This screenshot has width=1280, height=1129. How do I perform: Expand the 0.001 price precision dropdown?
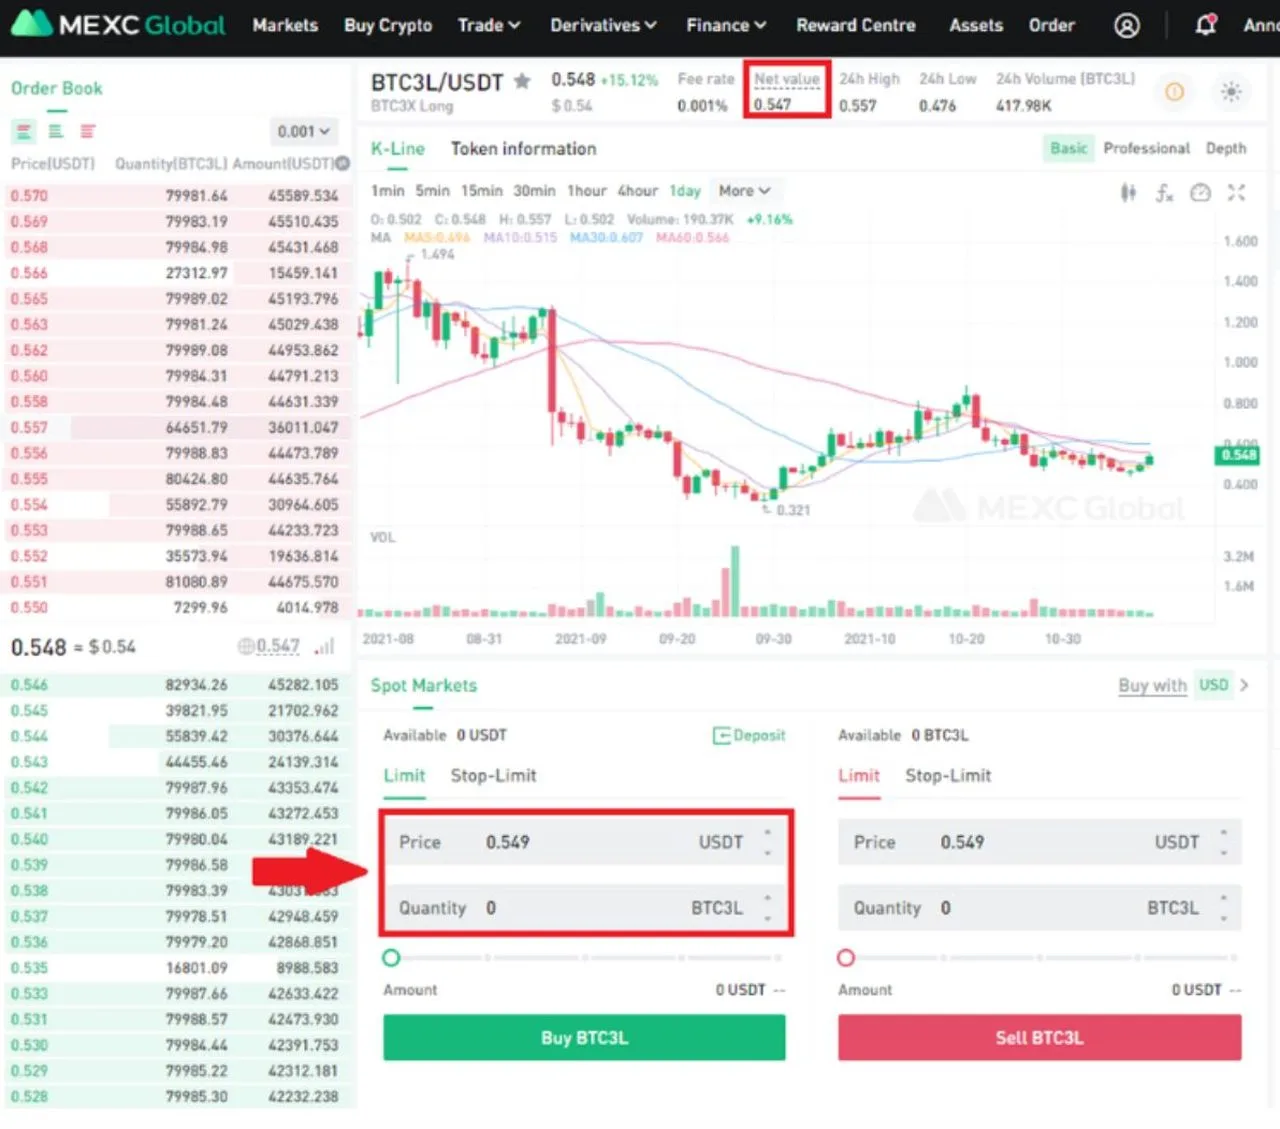[304, 131]
